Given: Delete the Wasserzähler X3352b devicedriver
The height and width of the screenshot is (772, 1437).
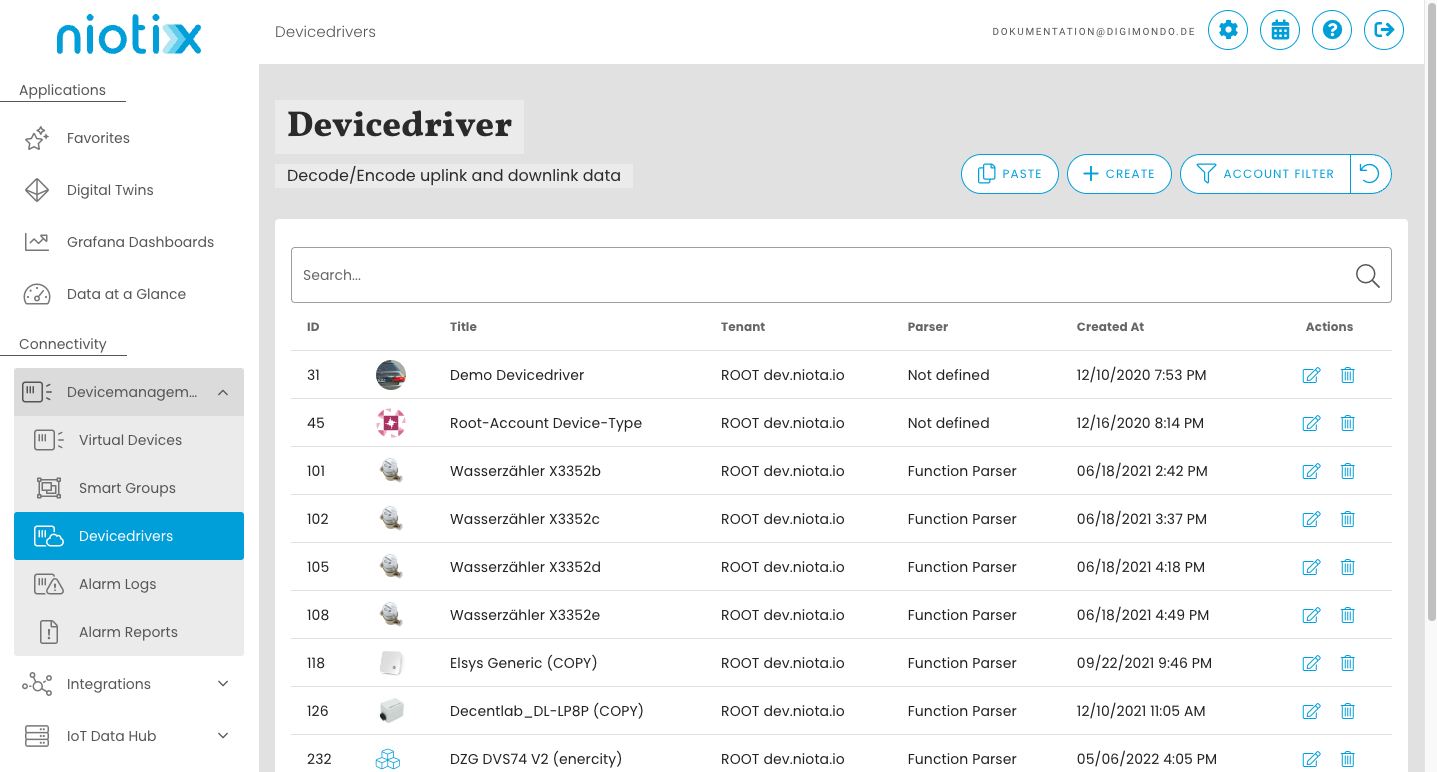Looking at the screenshot, I should click(x=1347, y=471).
